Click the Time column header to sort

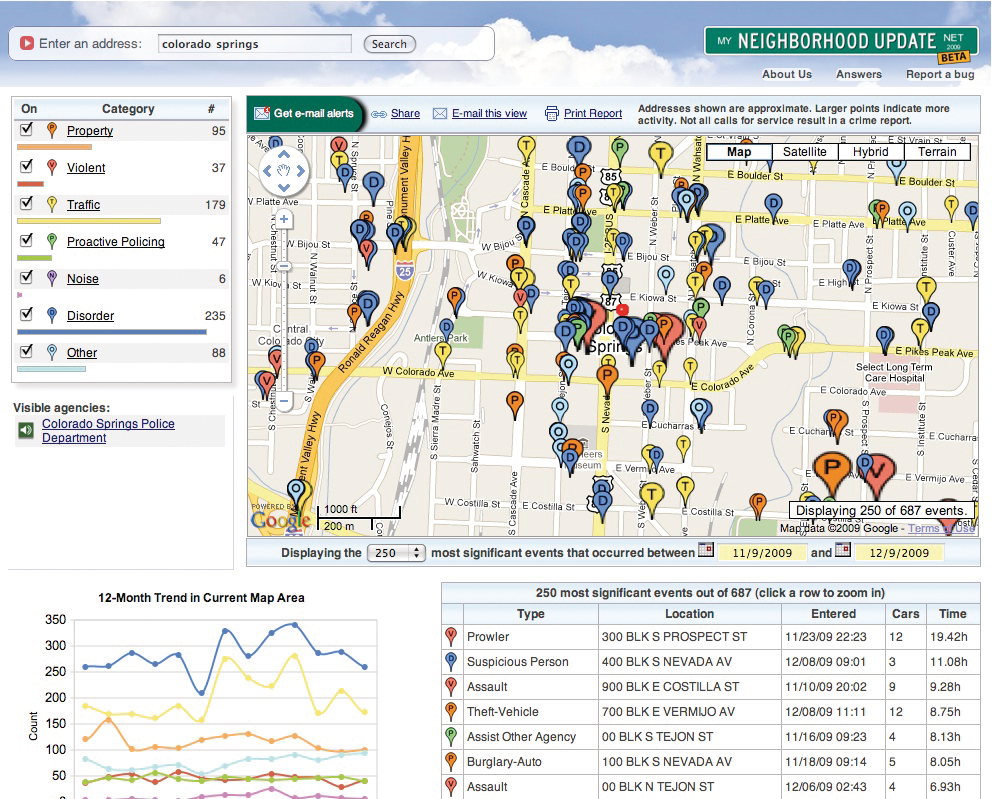(x=952, y=614)
